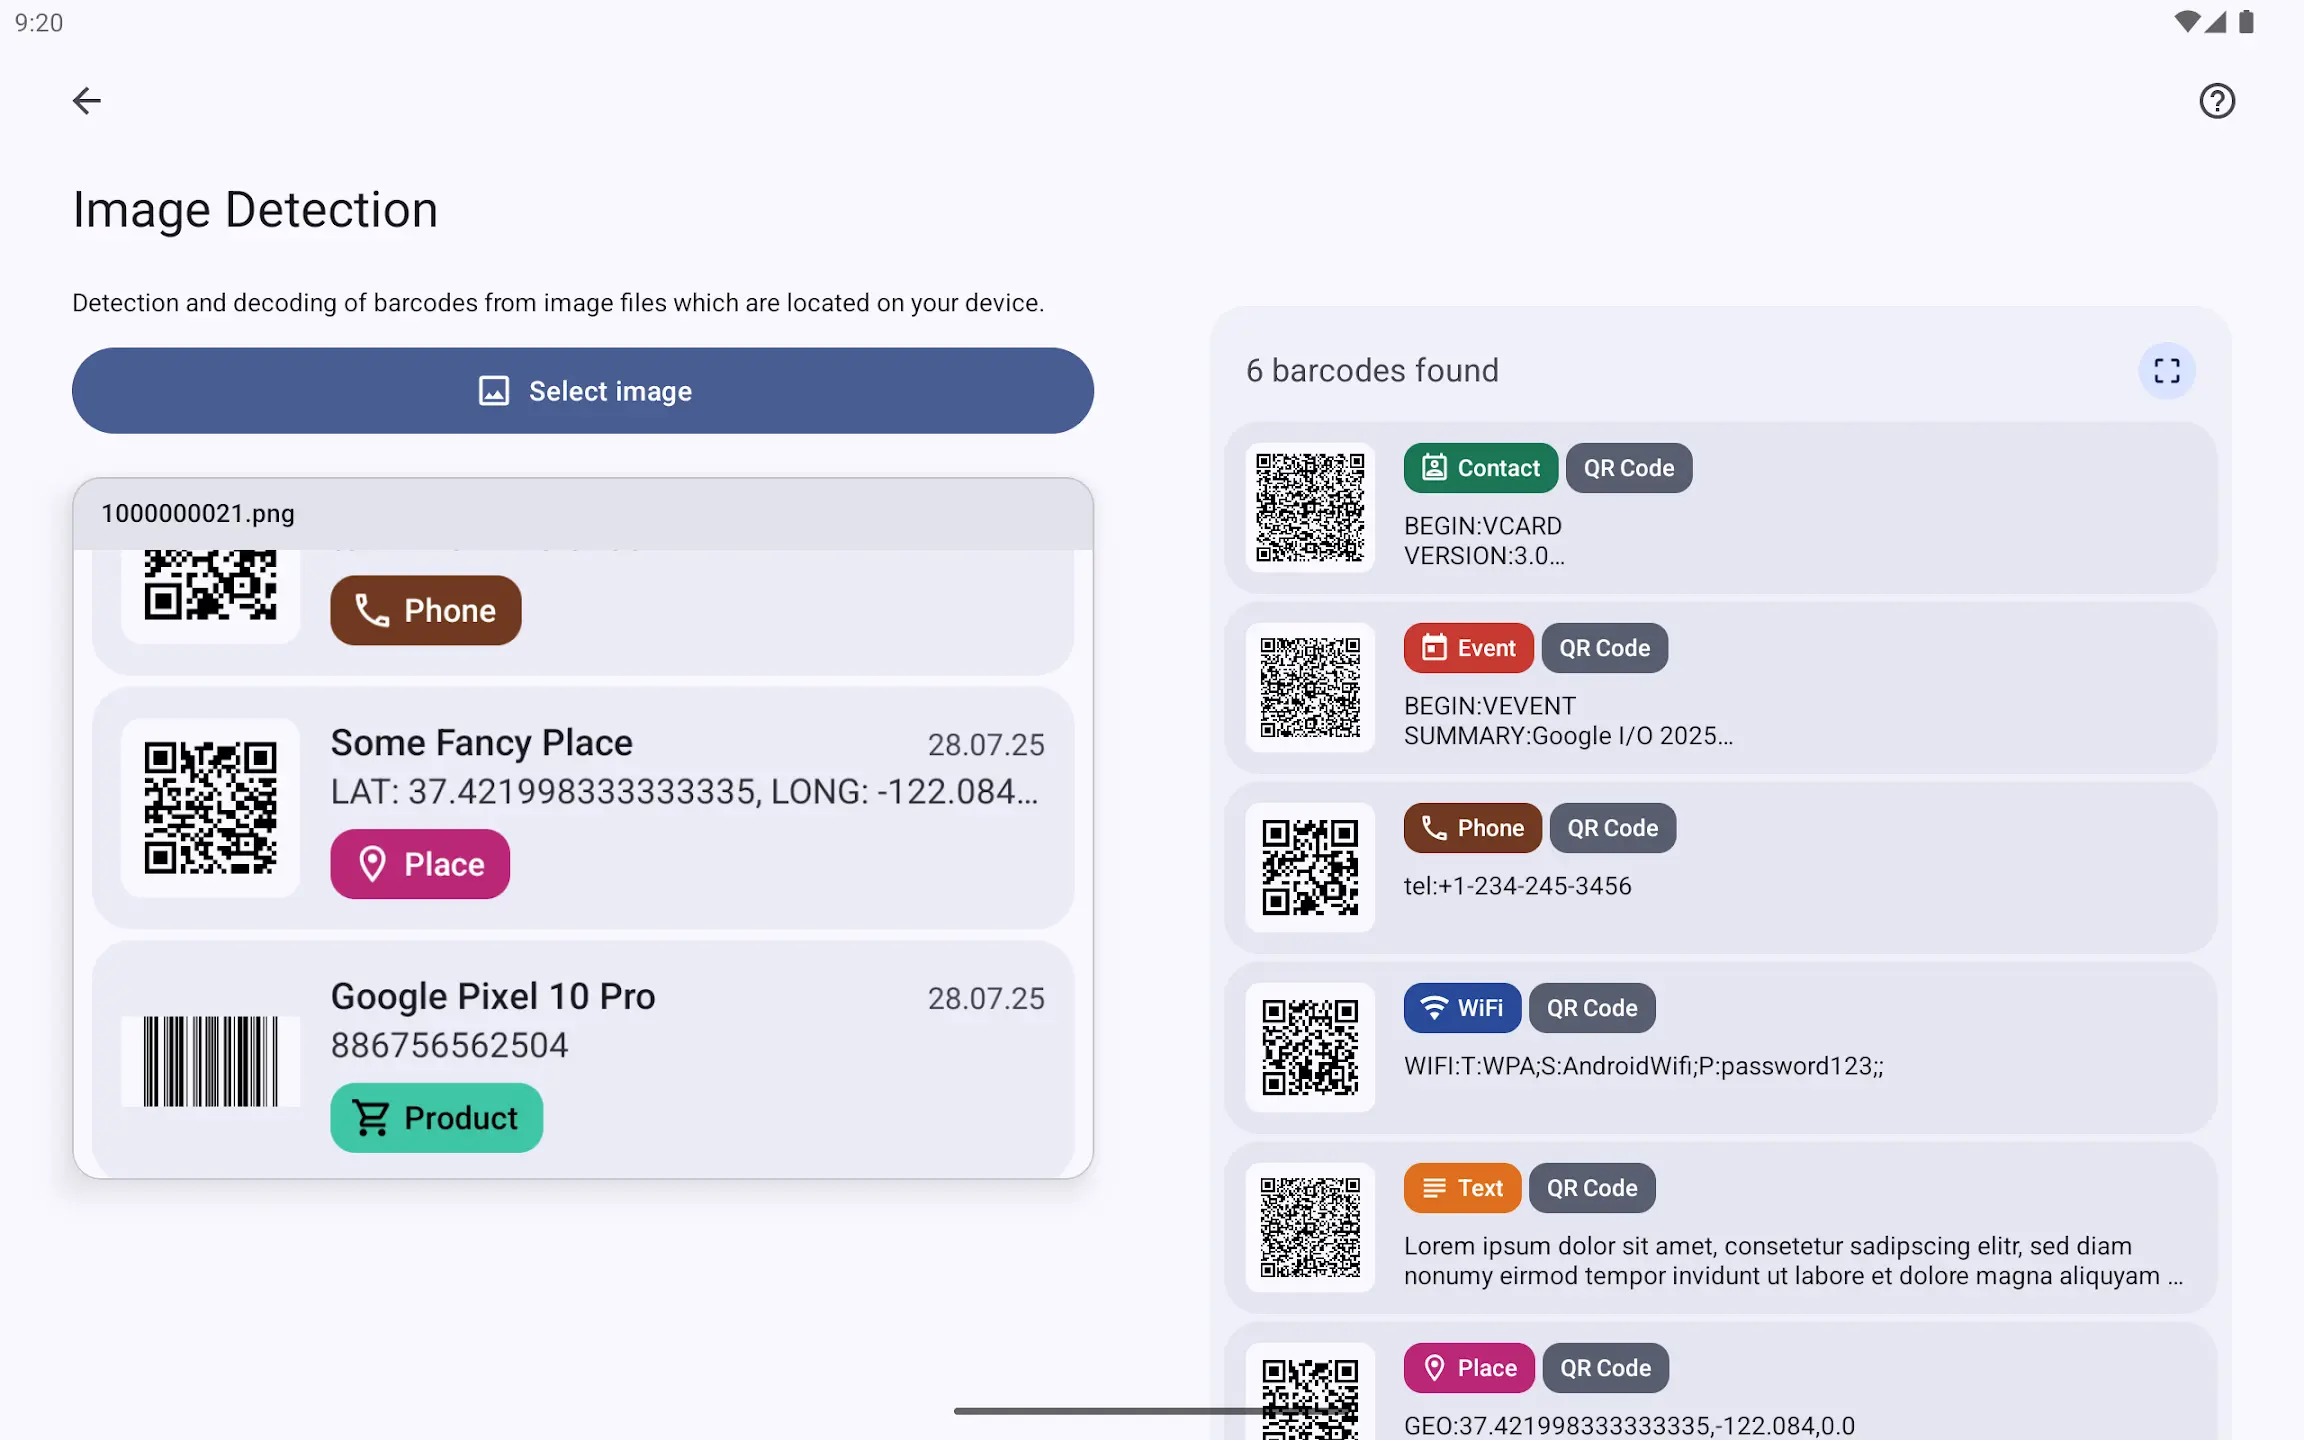
Task: Click Some Fancy Place QR code in preview
Action: [x=210, y=808]
